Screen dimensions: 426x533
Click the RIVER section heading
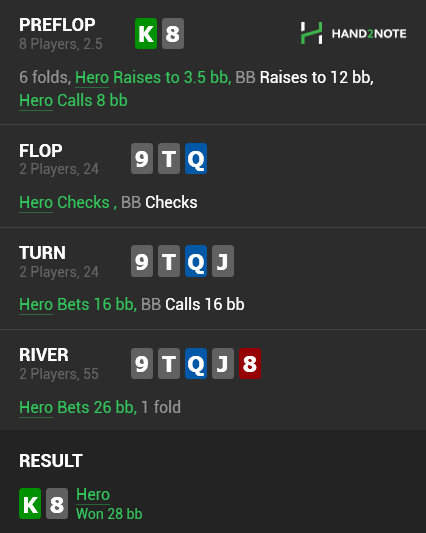44,355
